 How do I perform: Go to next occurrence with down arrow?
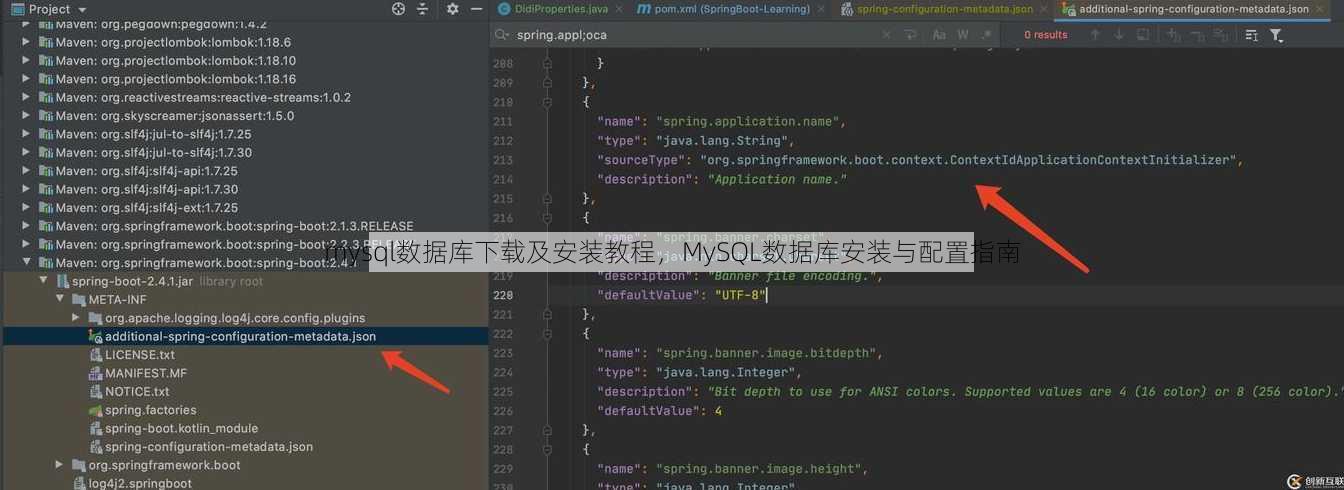point(1118,35)
